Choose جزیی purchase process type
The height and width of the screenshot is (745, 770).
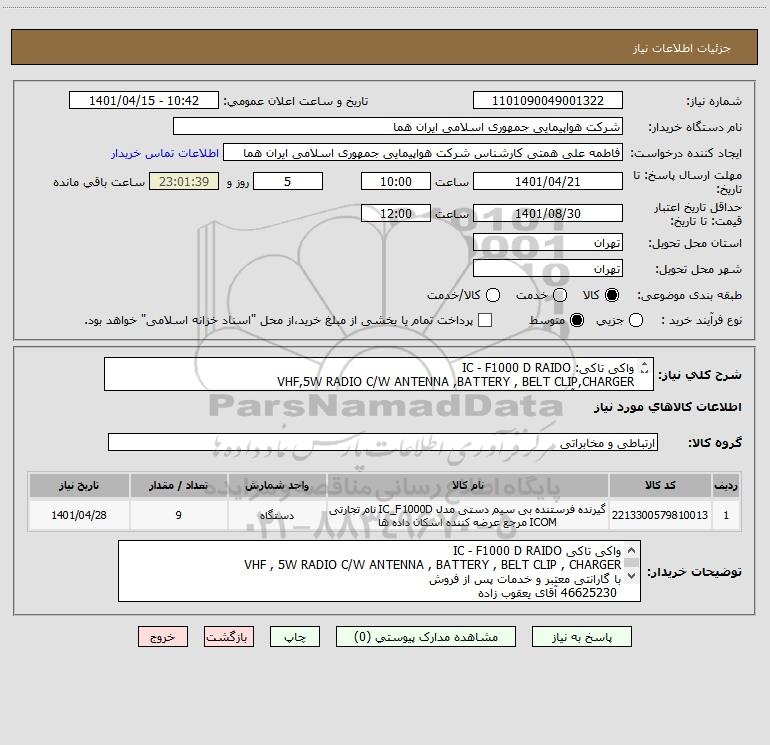[x=636, y=320]
